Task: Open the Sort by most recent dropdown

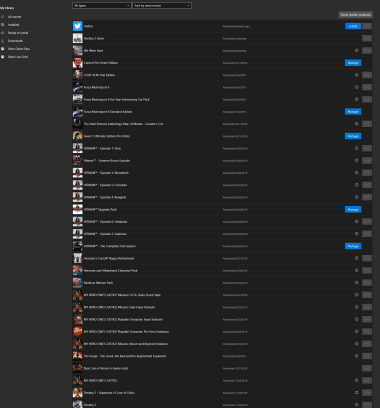Action: coord(162,5)
